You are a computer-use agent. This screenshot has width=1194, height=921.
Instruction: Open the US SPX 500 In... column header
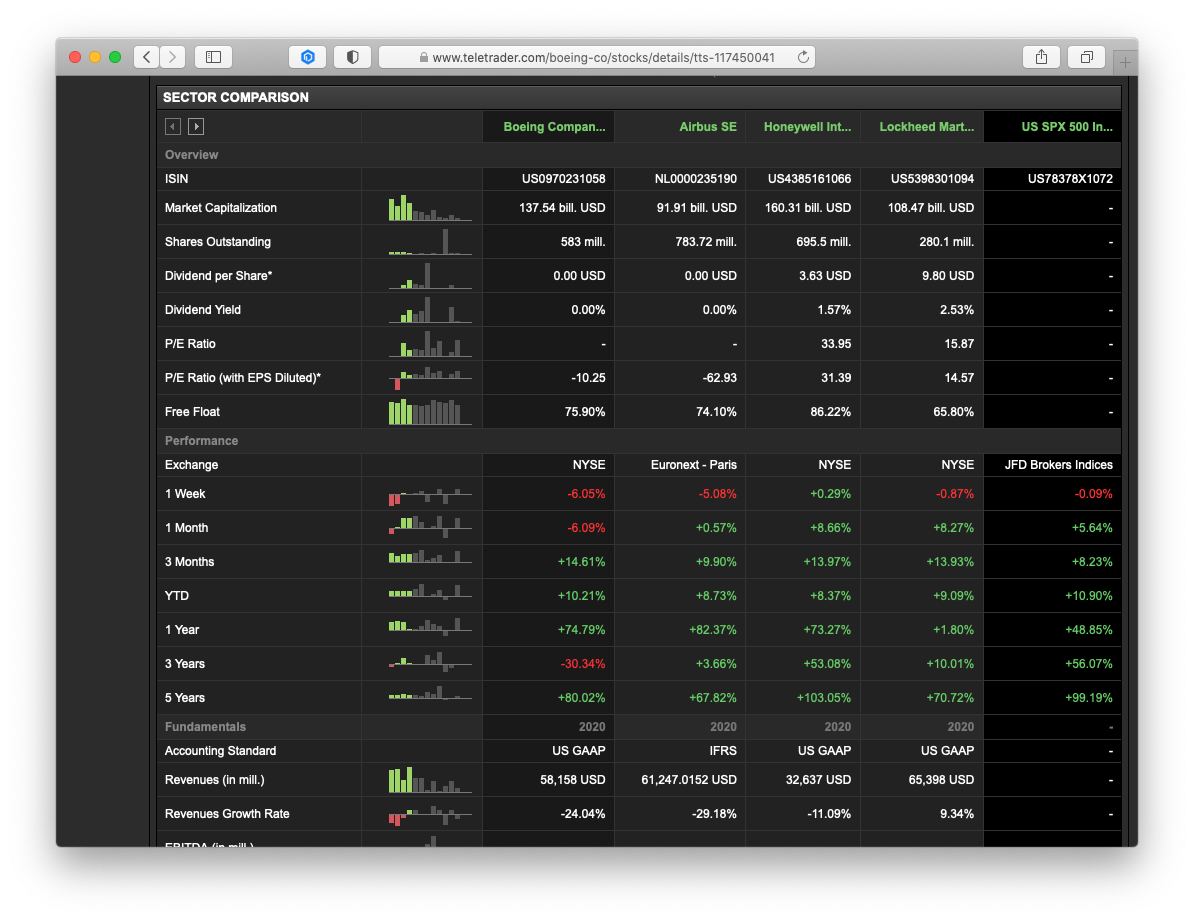(1066, 126)
